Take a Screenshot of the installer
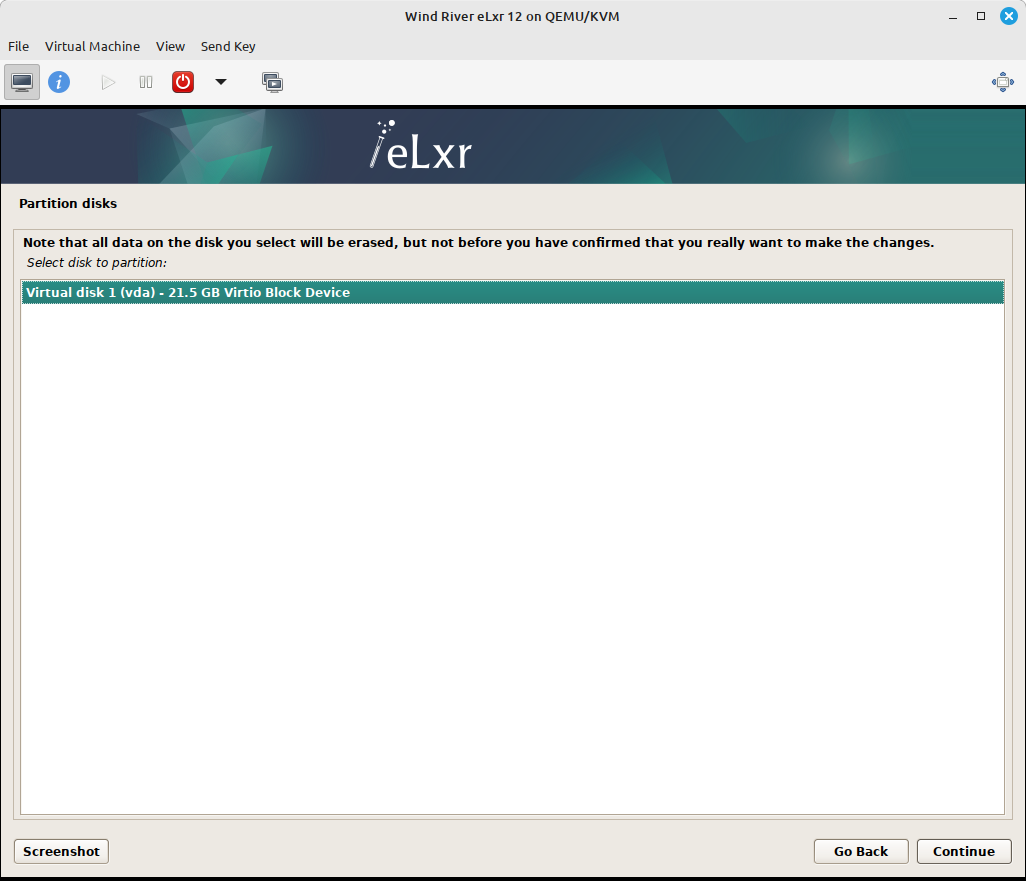The width and height of the screenshot is (1026, 881). [x=61, y=851]
